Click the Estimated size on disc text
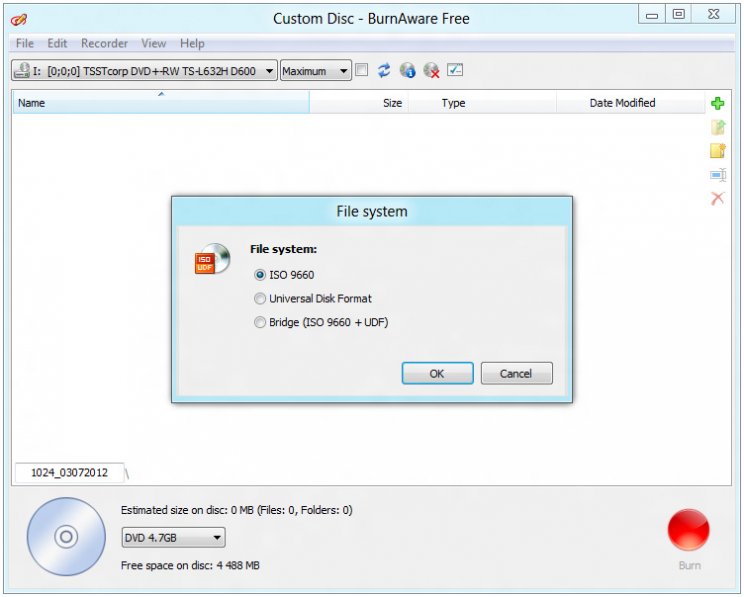The height and width of the screenshot is (597, 744). coord(236,510)
